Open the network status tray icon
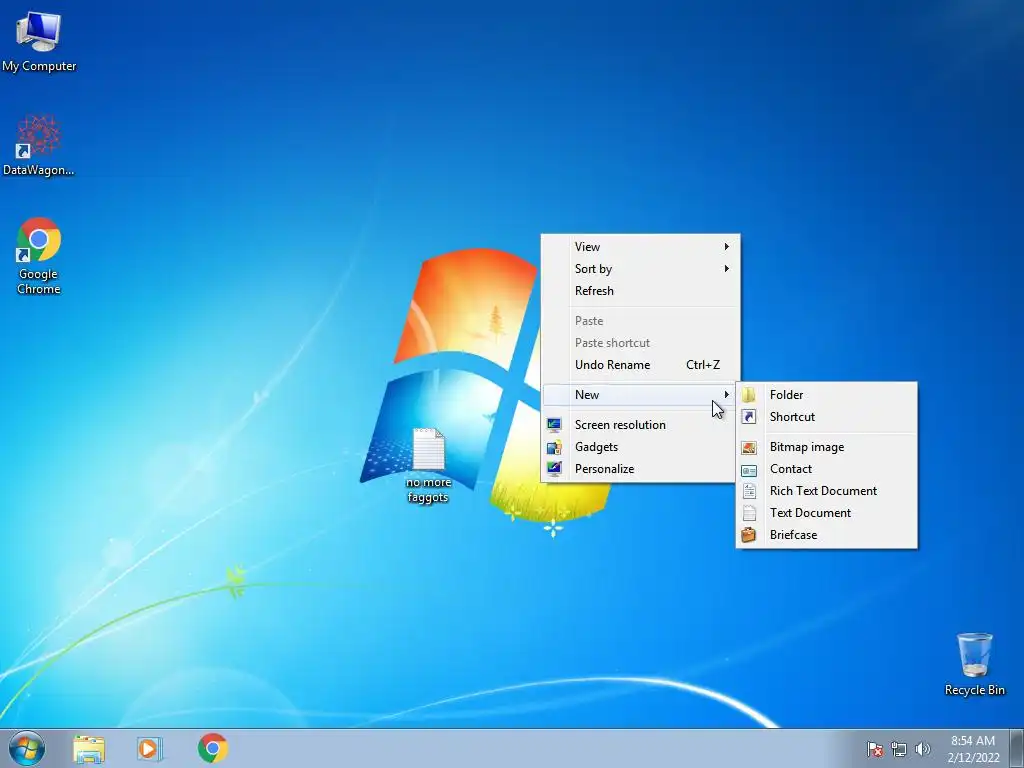This screenshot has height=768, width=1024. tap(899, 749)
